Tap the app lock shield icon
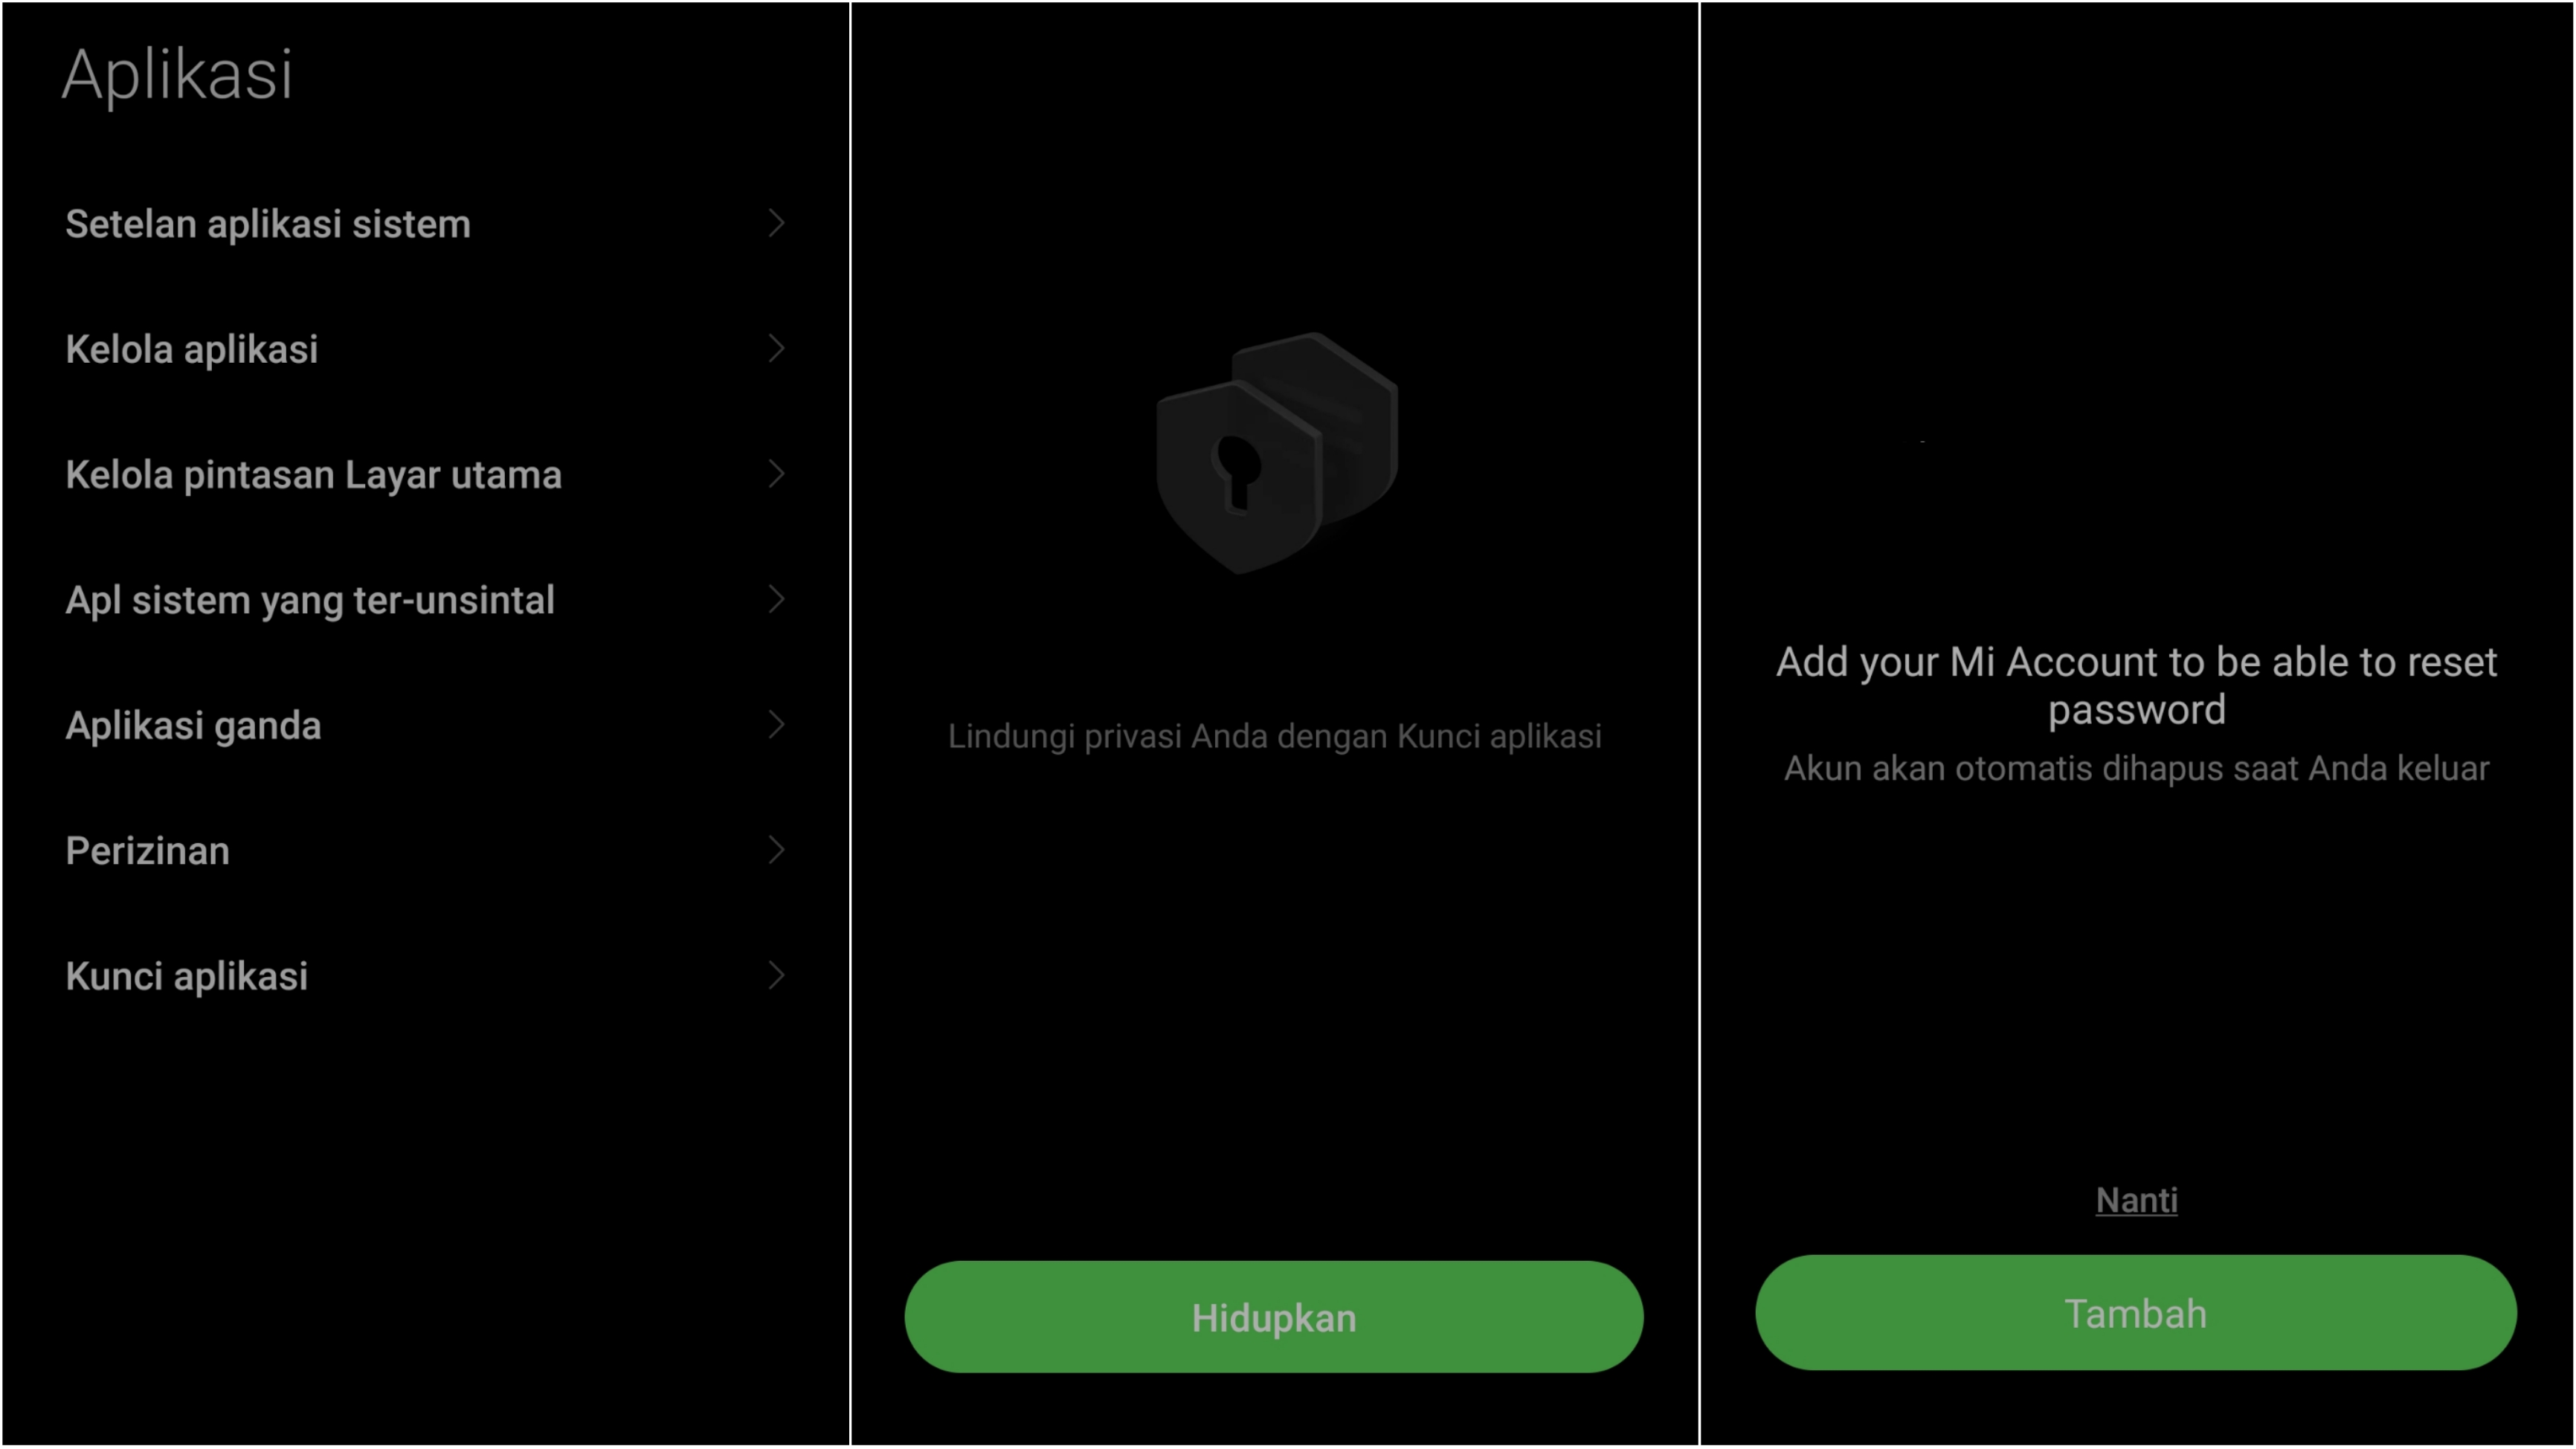This screenshot has width=2576, height=1449. point(1277,453)
